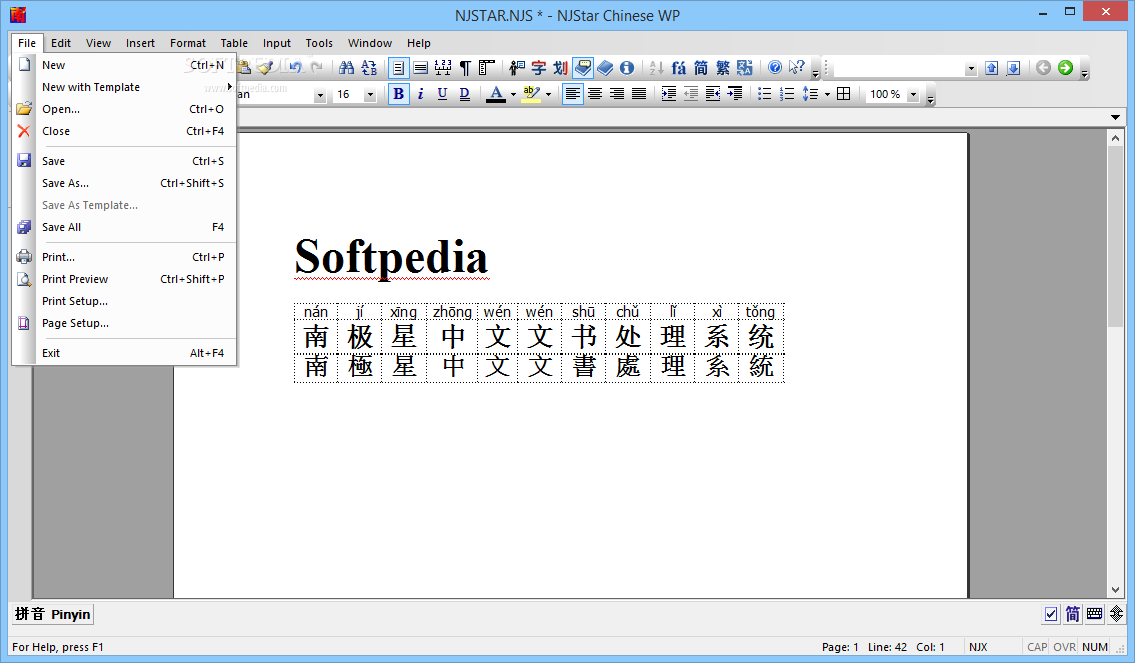The height and width of the screenshot is (663, 1135).
Task: Open font name dropdown arrow
Action: pos(319,96)
